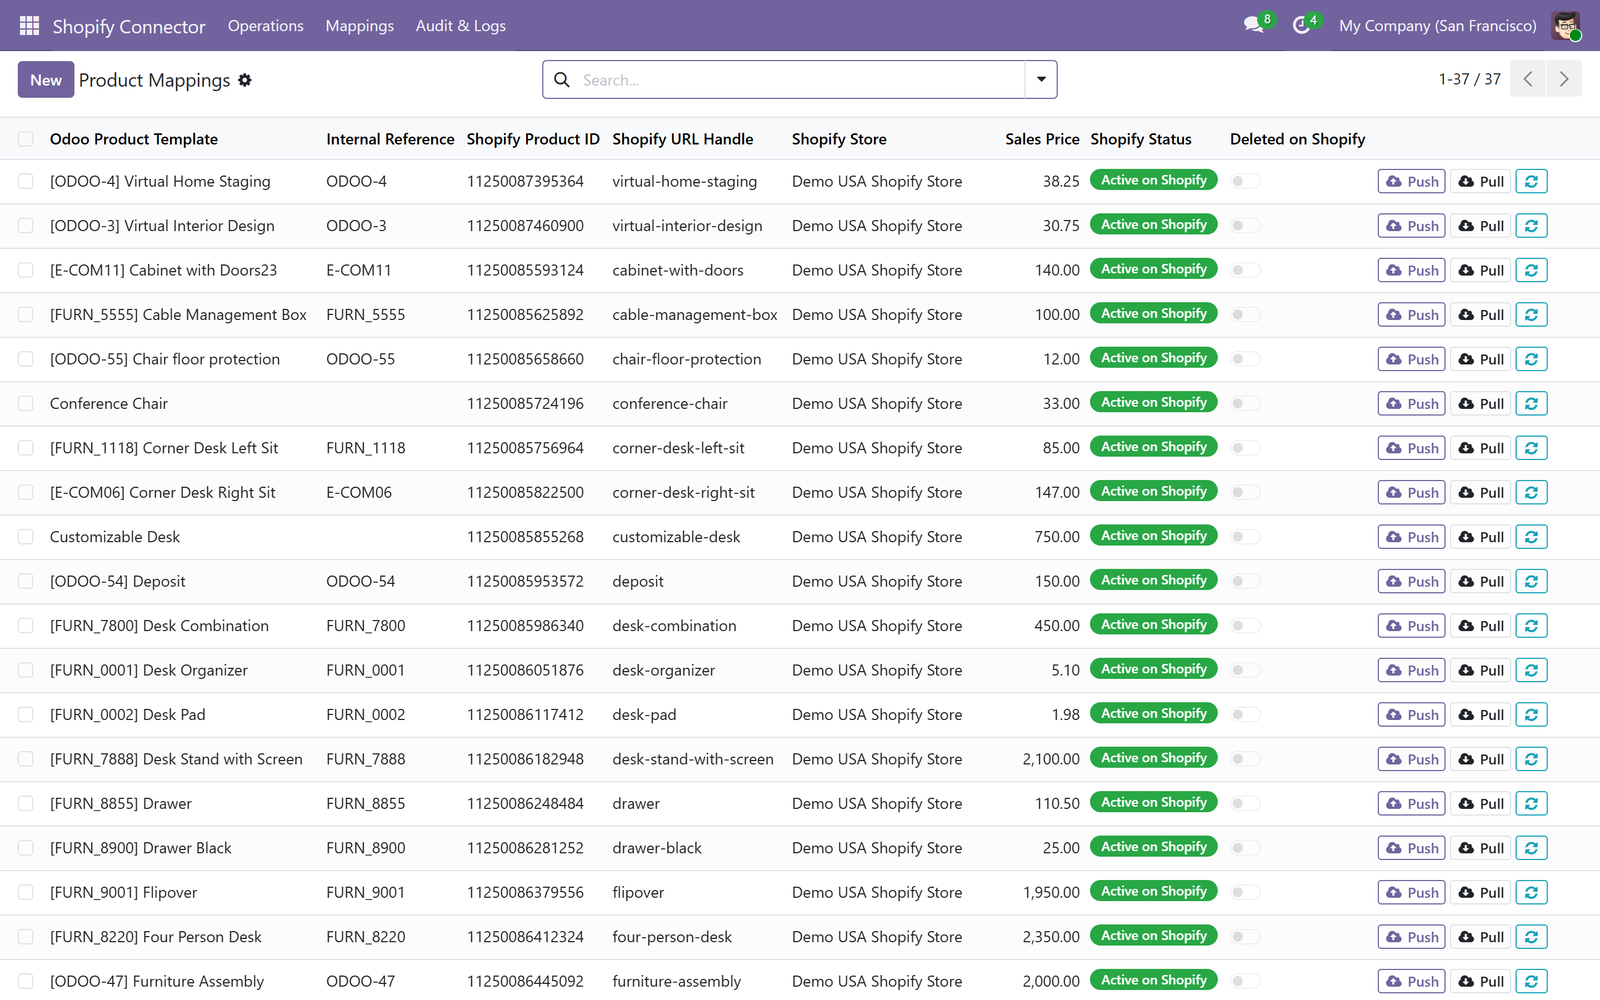Open the Audit & Logs menu
Screen dimensions: 1600x1000
[460, 26]
